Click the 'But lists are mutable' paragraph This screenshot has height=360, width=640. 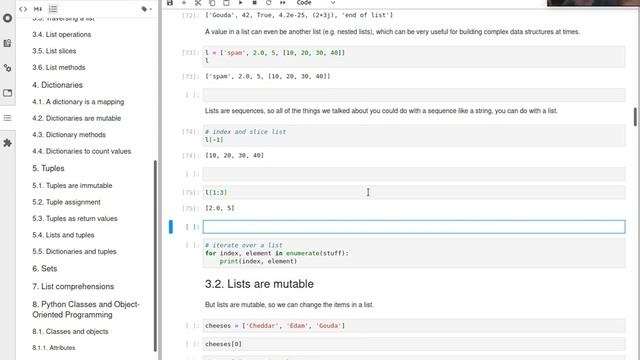[x=289, y=305]
